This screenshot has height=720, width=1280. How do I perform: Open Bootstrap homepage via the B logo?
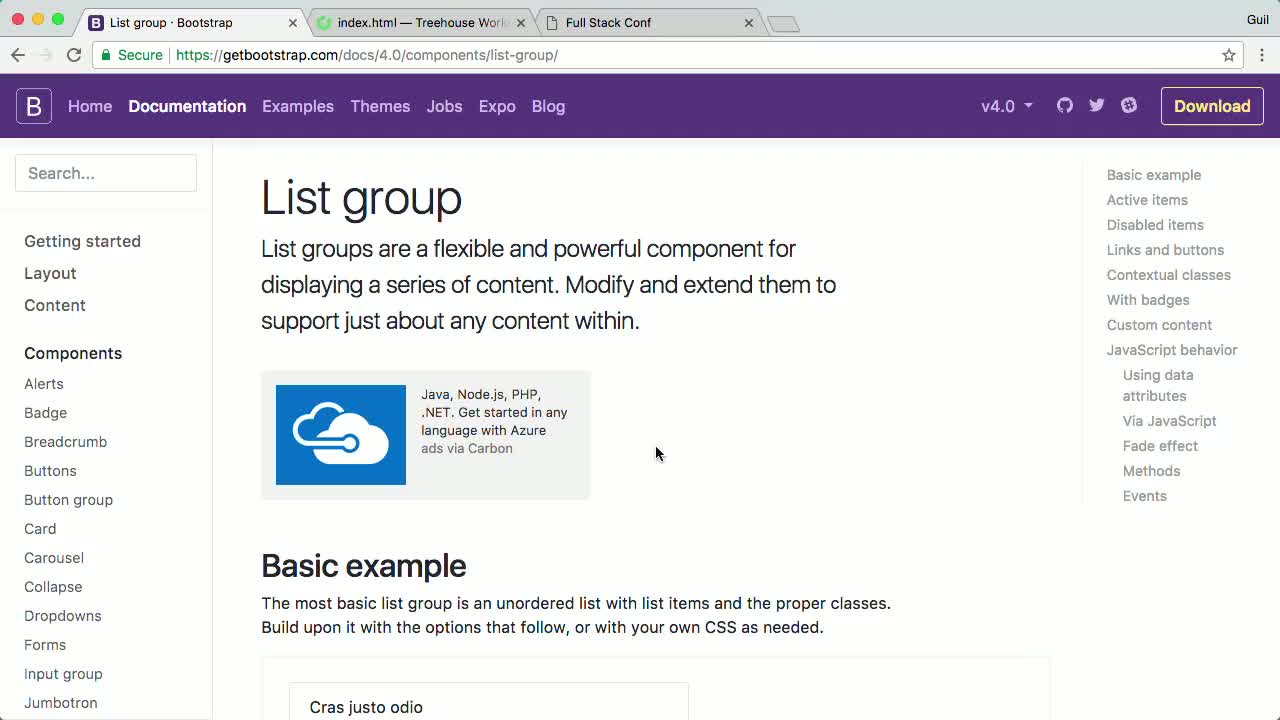pos(33,105)
